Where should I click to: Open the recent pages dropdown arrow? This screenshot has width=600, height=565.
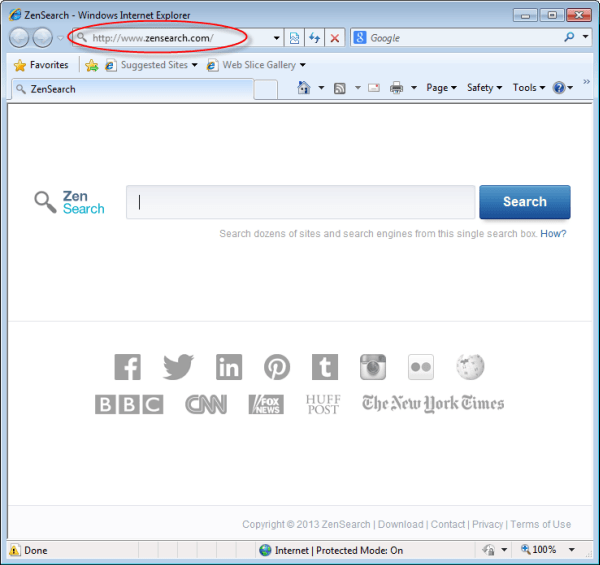pos(60,38)
